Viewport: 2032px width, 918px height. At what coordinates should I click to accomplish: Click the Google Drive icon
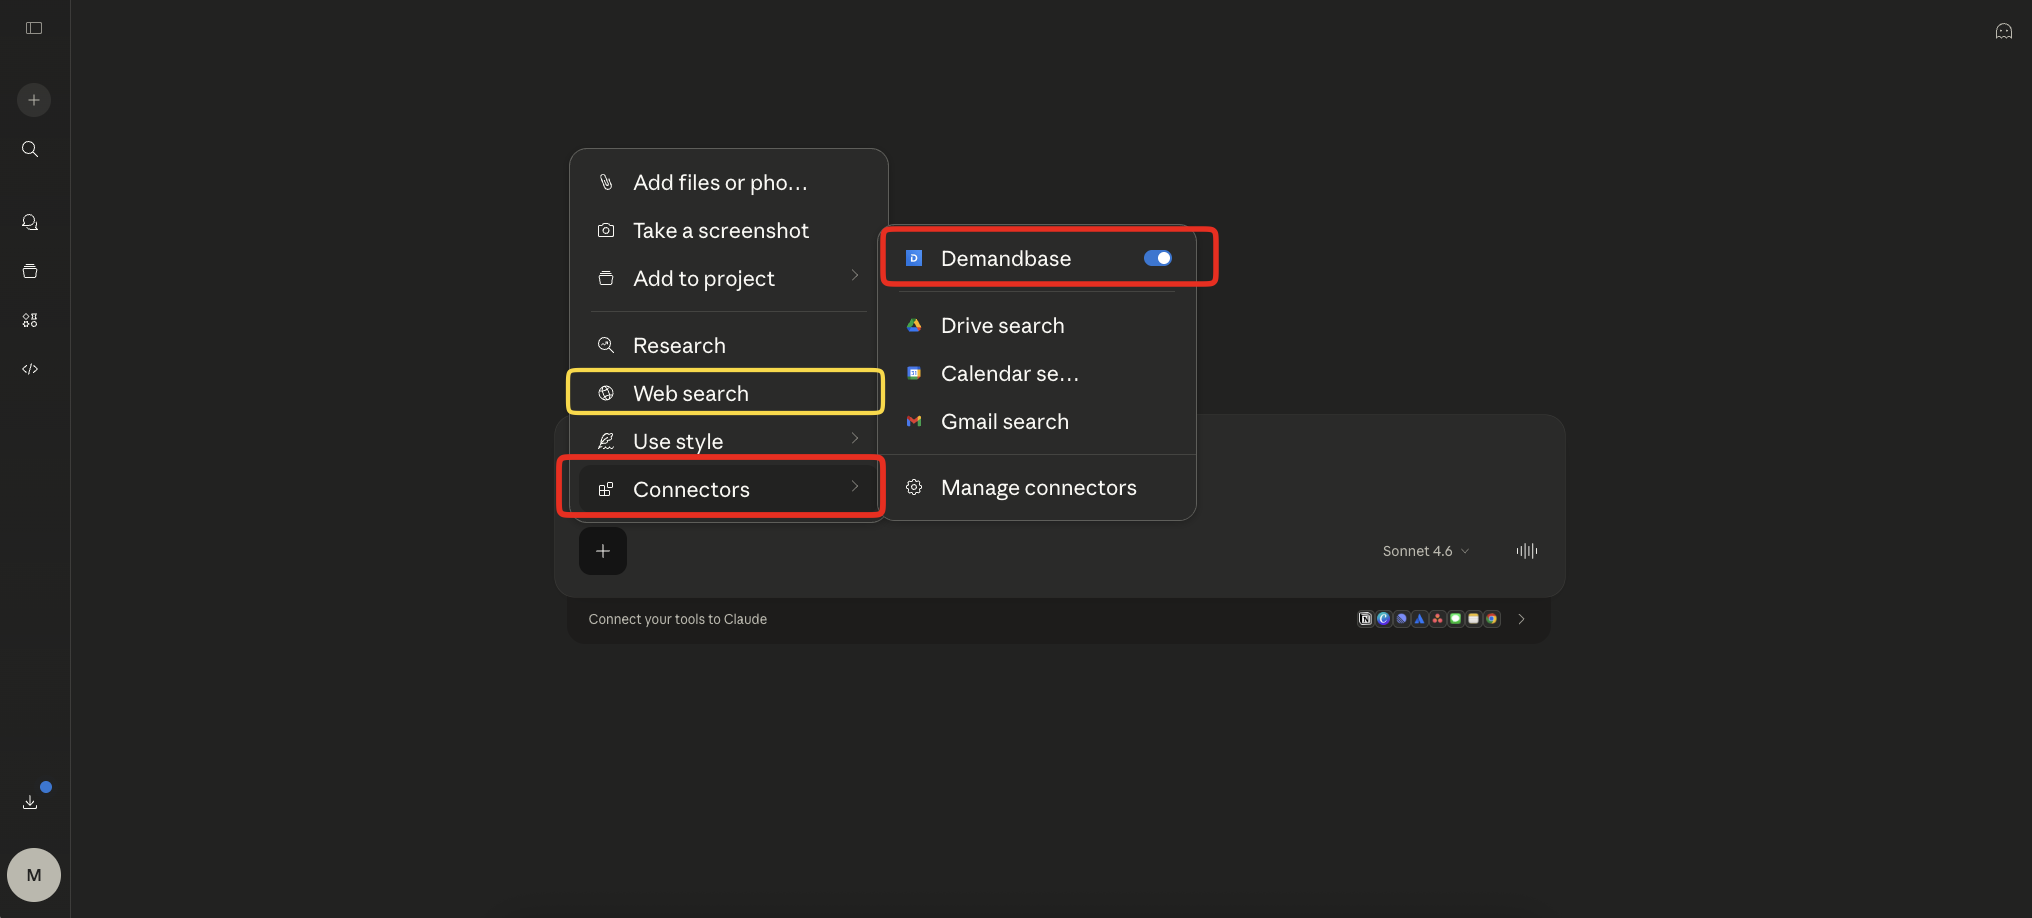(914, 325)
